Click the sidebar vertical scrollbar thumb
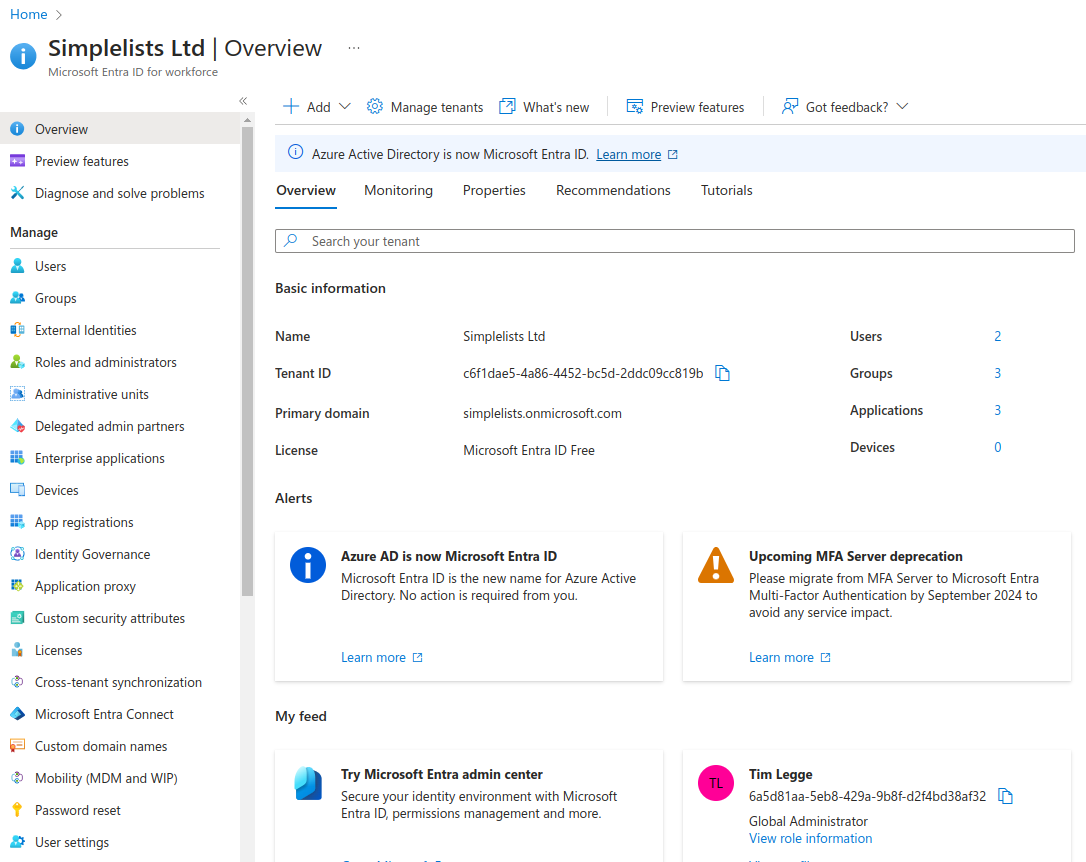The height and width of the screenshot is (862, 1086). 247,361
